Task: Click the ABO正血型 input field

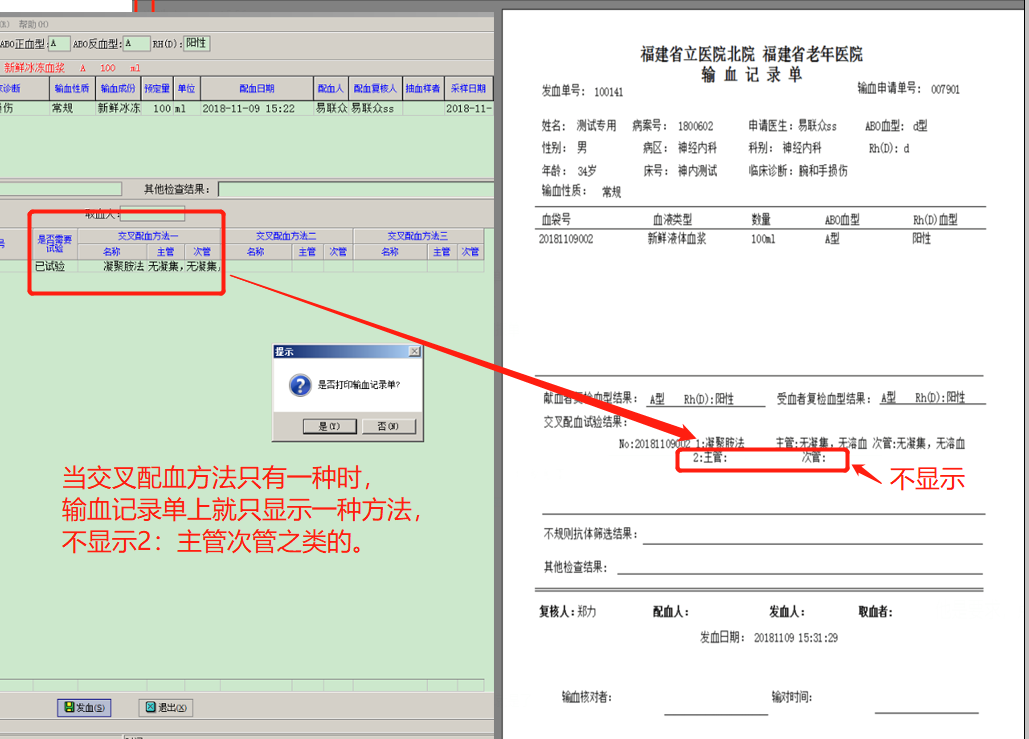Action: coord(59,44)
